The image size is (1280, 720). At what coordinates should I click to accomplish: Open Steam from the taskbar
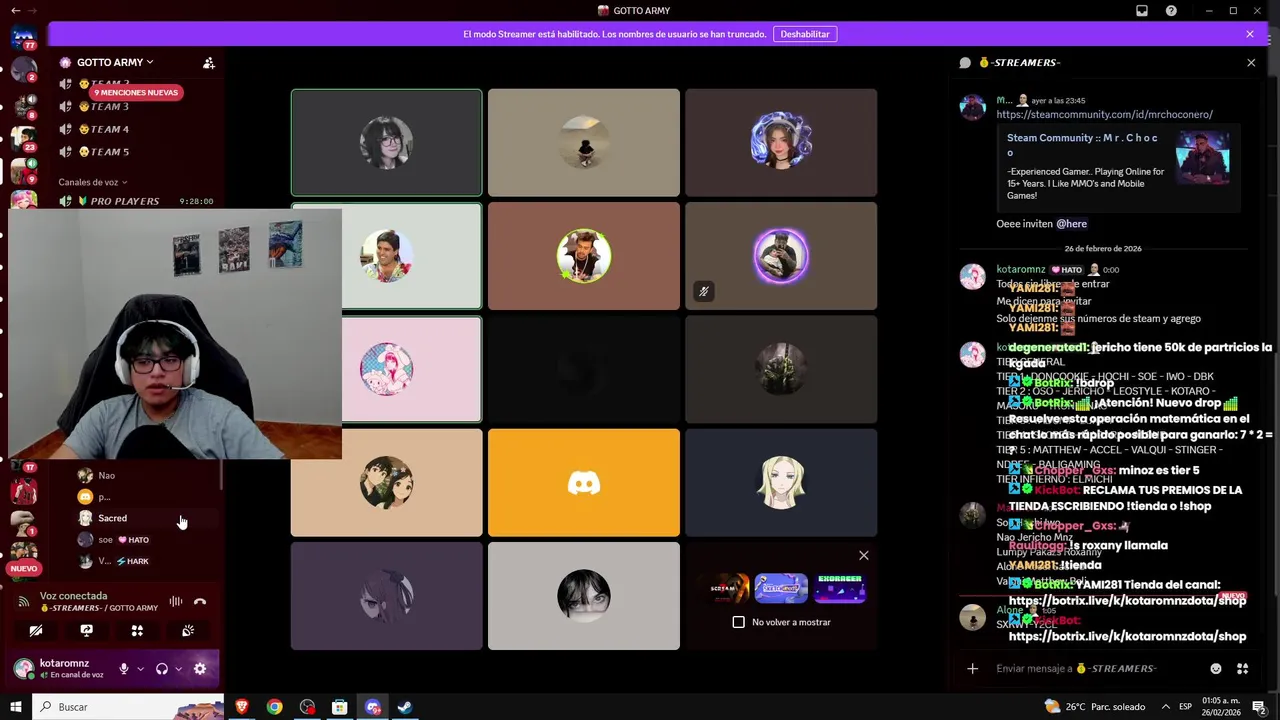[x=405, y=707]
